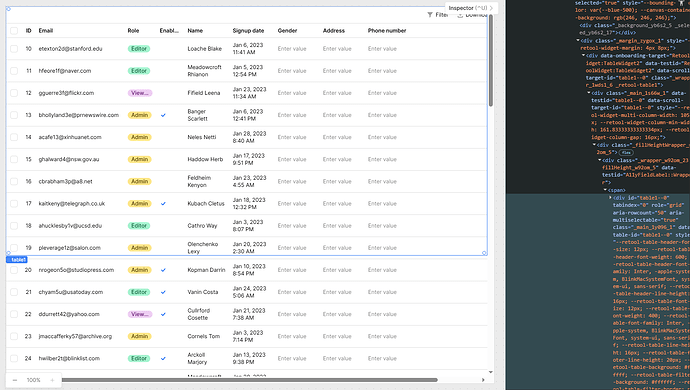
Task: Check the row checkbox for ID 18
Action: pos(14,226)
